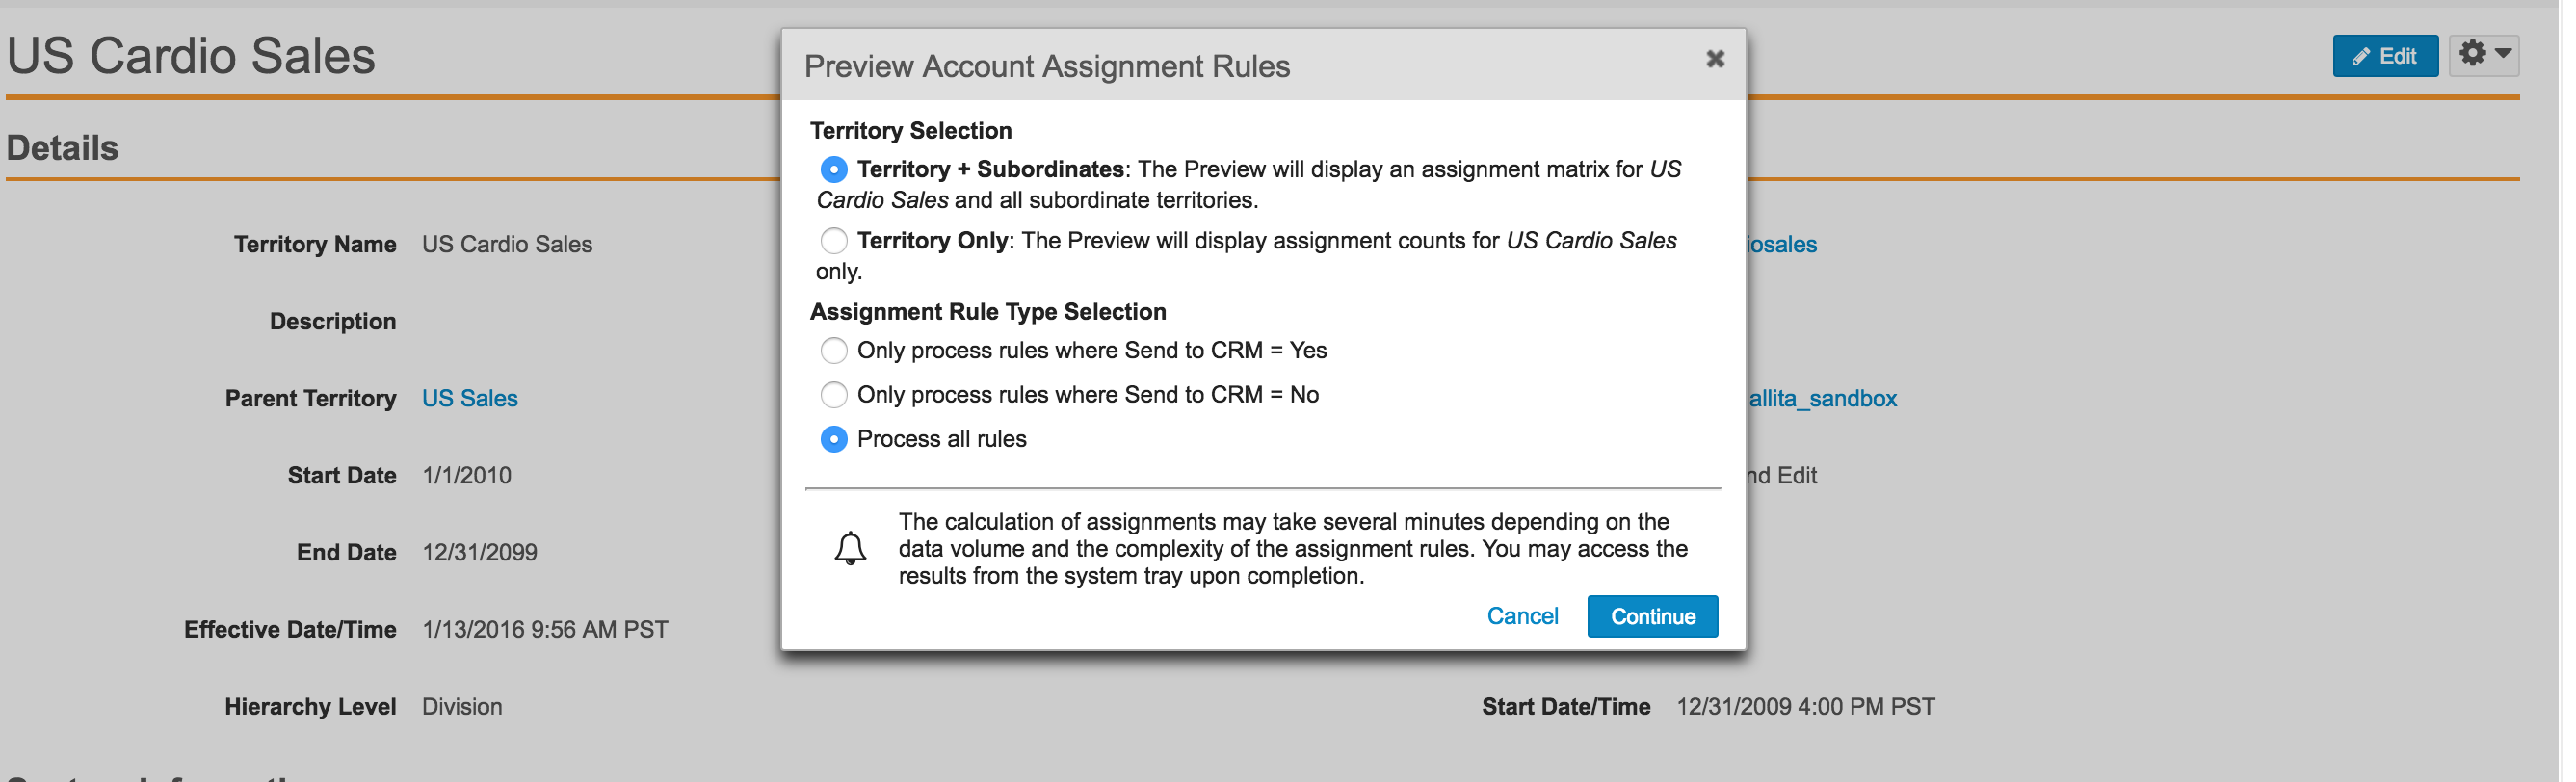Click the Details section heading

pos(63,149)
